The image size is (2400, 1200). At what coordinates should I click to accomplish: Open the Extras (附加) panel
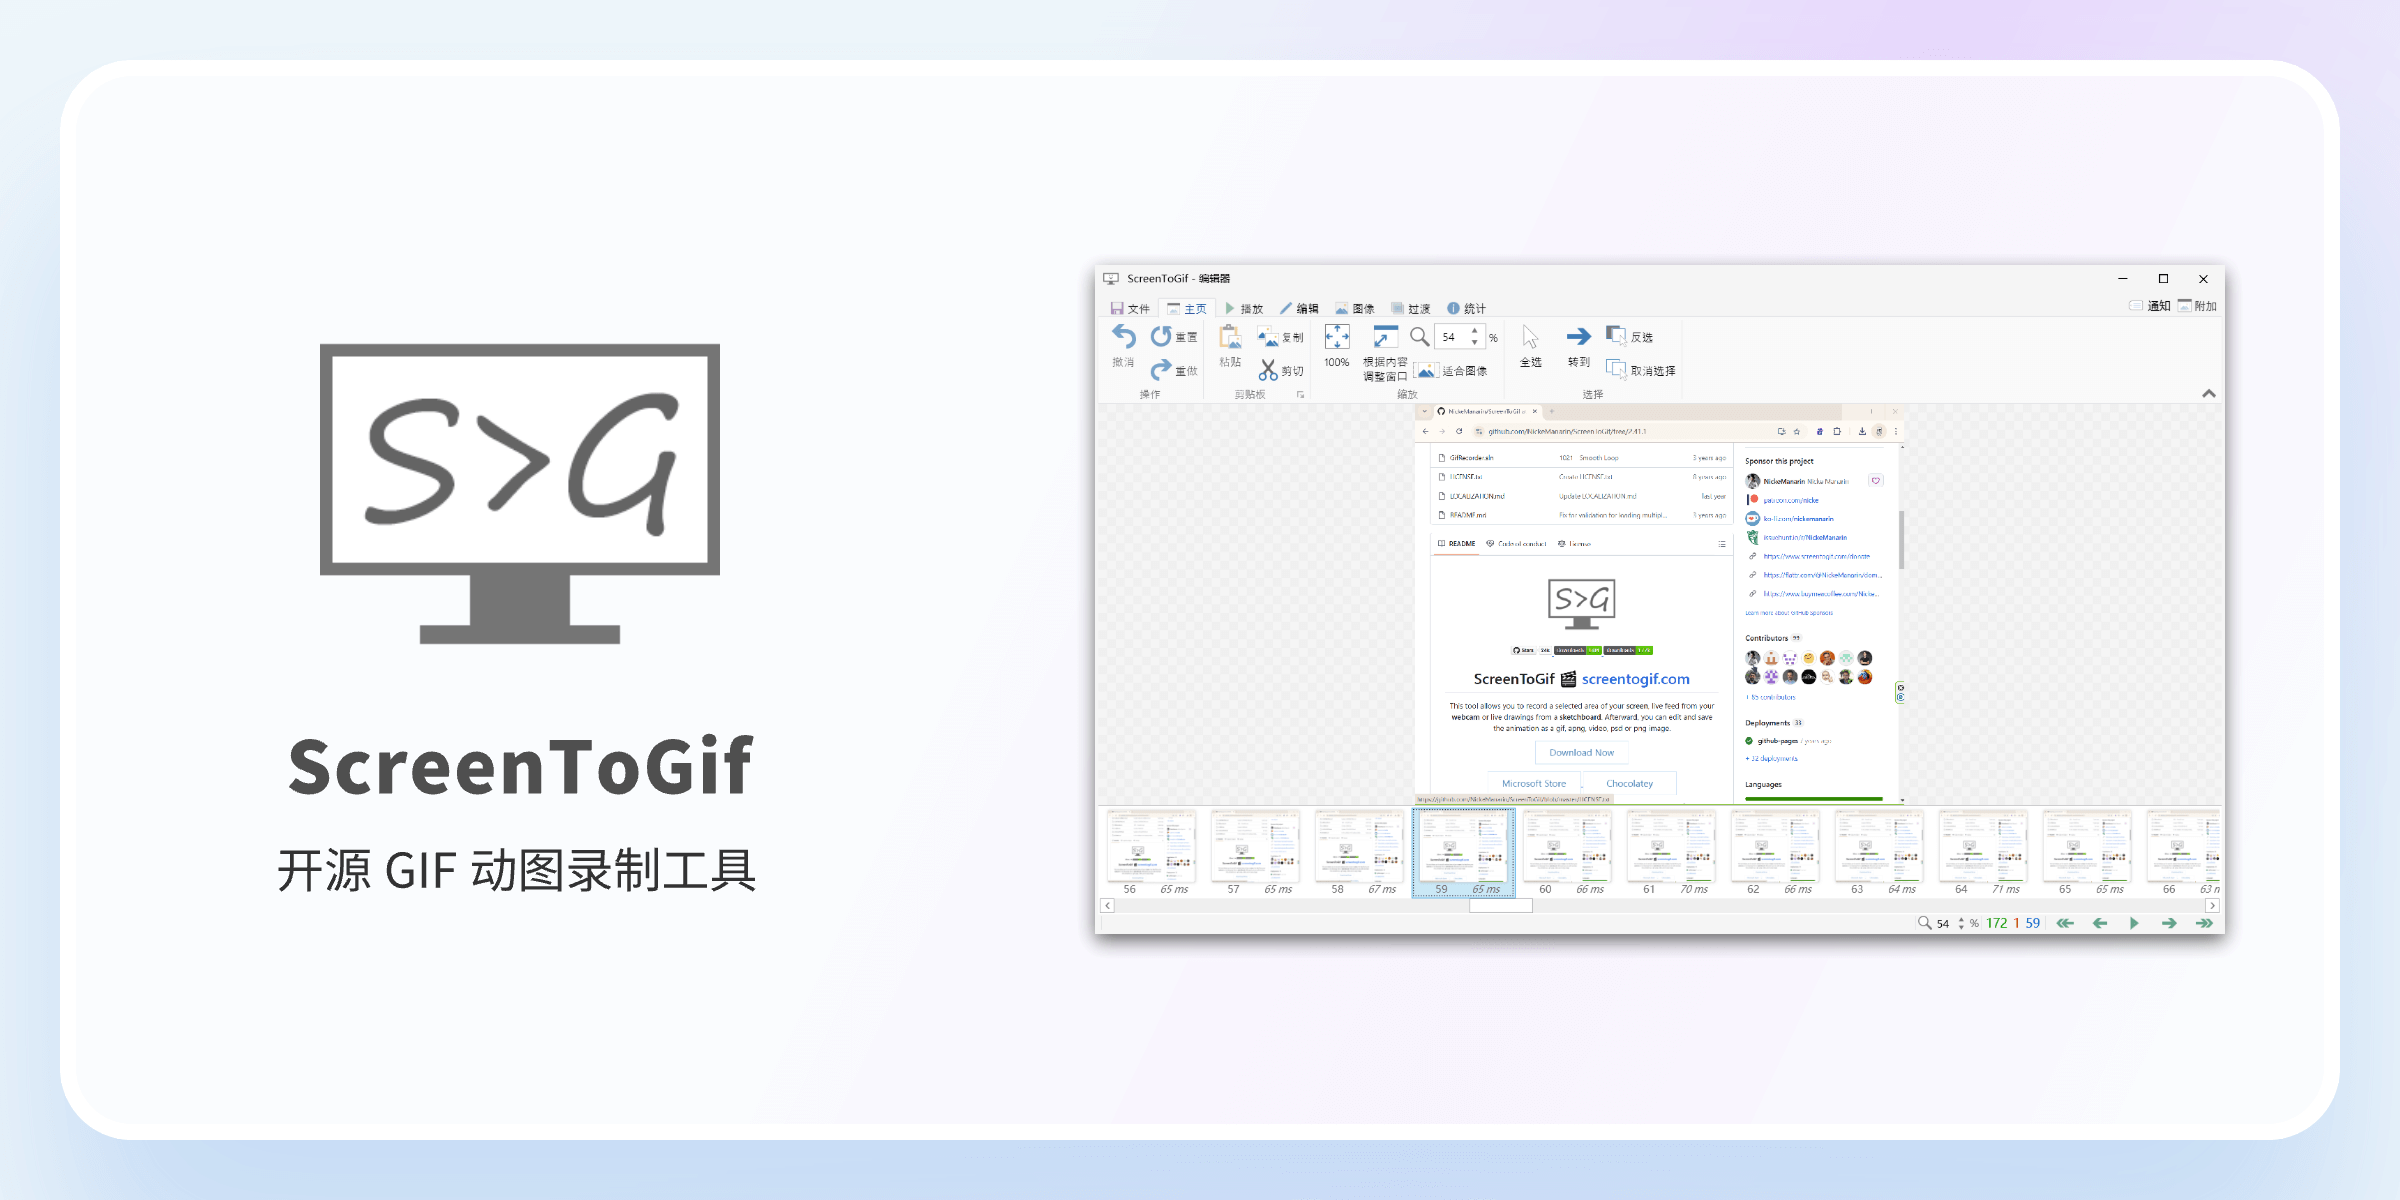[2197, 306]
